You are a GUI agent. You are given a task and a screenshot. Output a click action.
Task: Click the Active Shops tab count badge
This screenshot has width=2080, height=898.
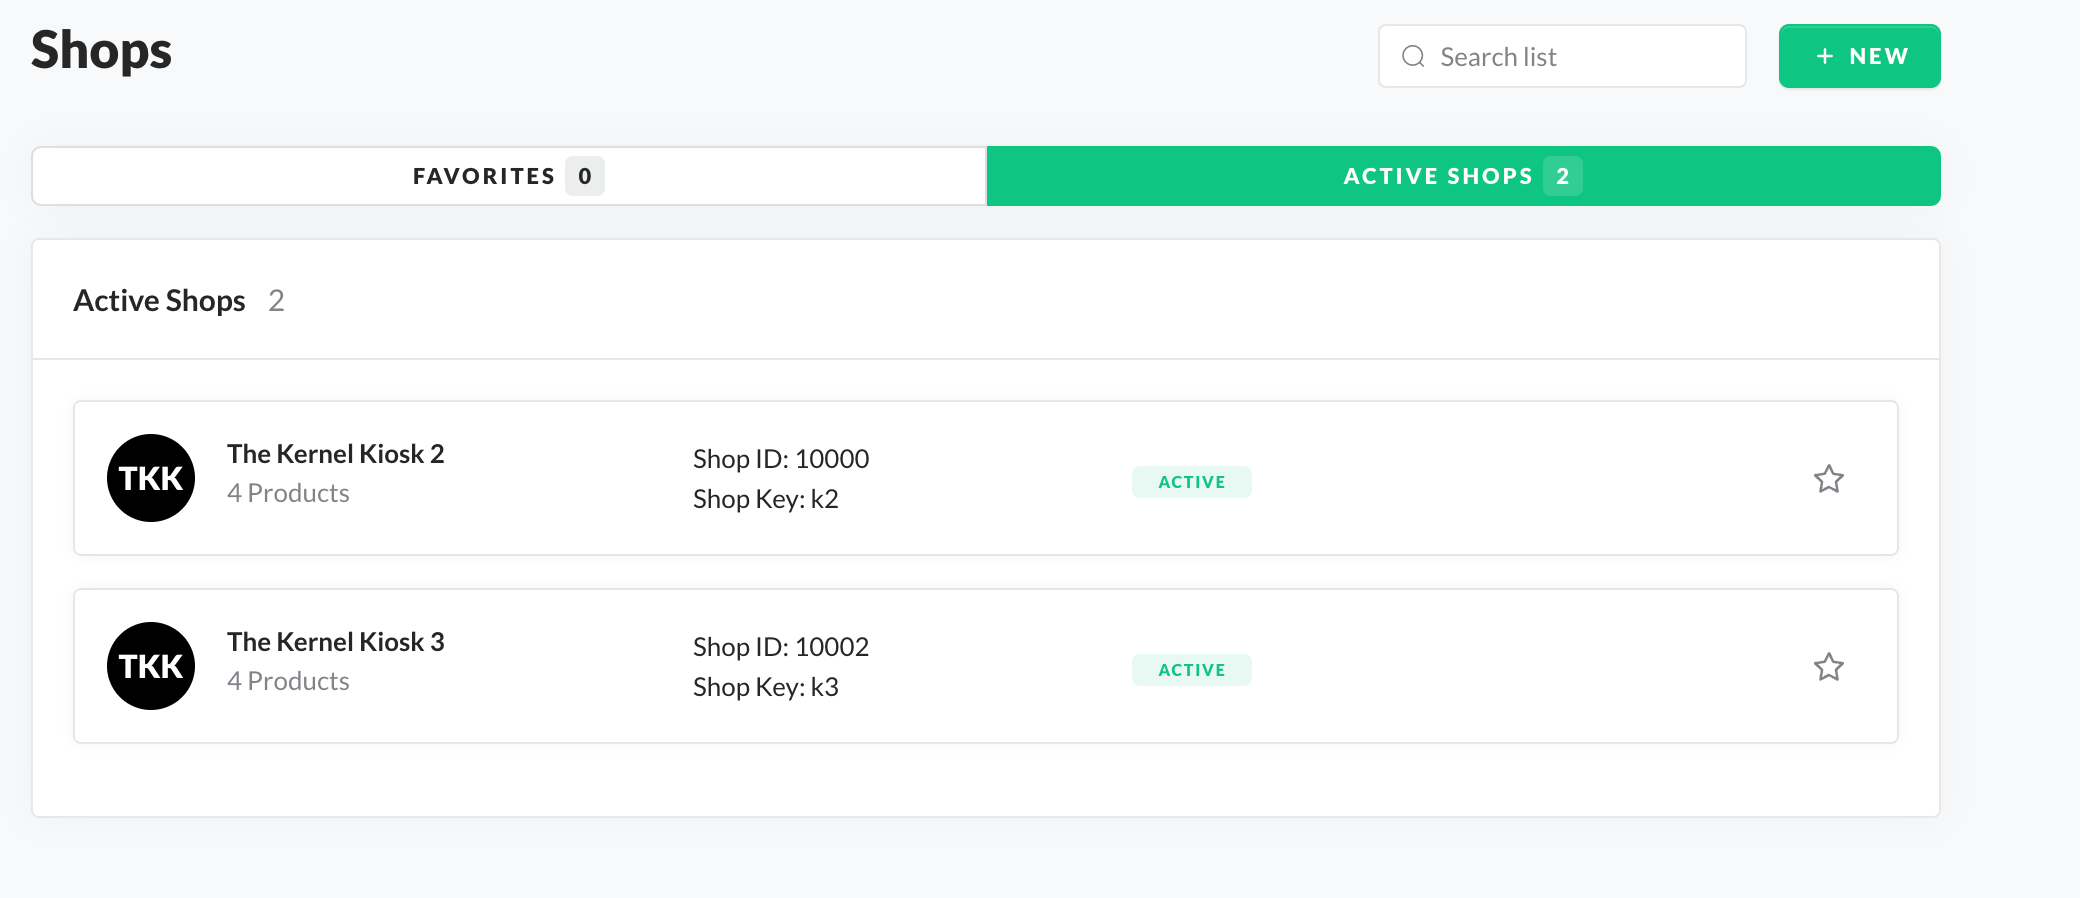click(x=1562, y=176)
